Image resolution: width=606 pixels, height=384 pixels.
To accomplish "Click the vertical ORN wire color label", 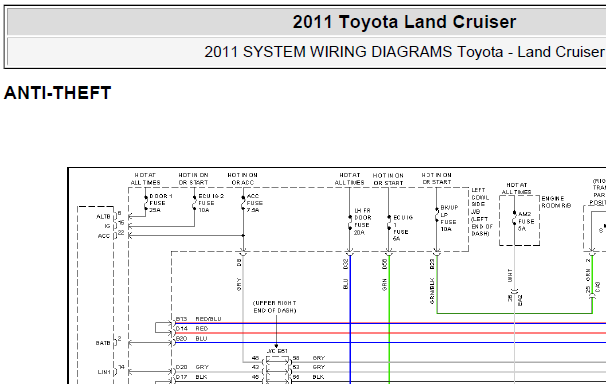I will point(588,275).
